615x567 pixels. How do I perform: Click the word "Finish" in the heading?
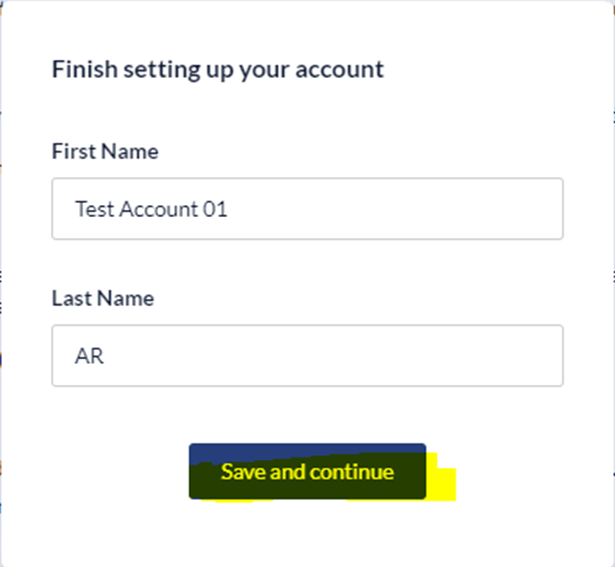[79, 70]
